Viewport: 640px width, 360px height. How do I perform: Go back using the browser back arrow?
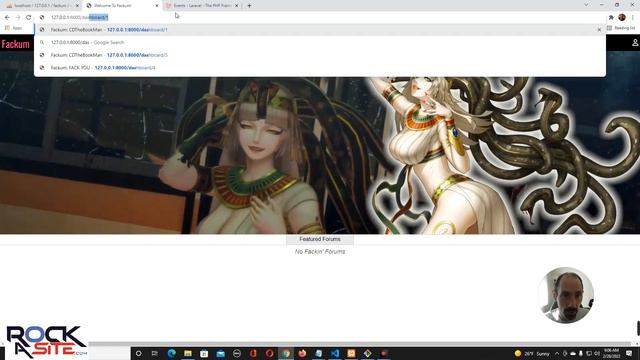(7, 17)
